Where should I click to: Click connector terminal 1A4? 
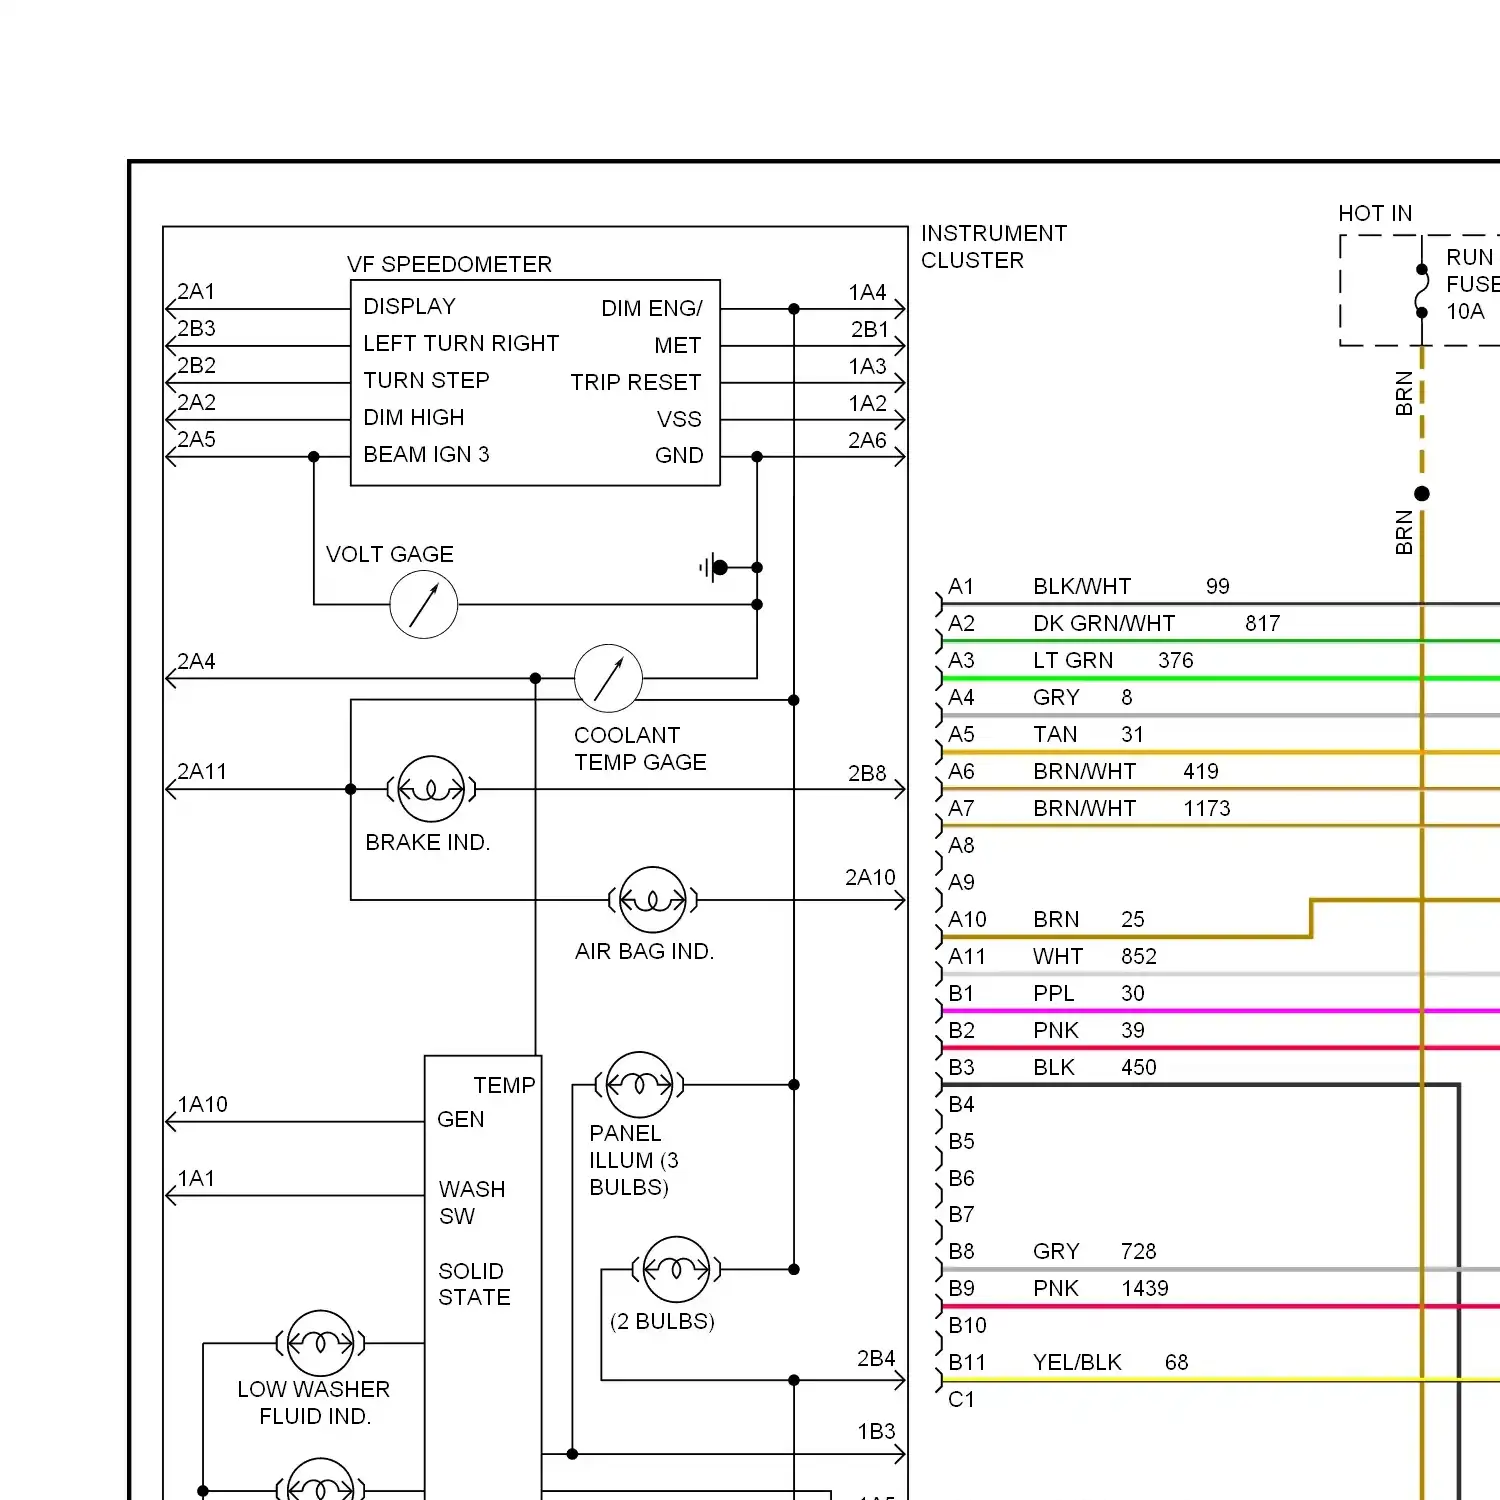(x=867, y=292)
